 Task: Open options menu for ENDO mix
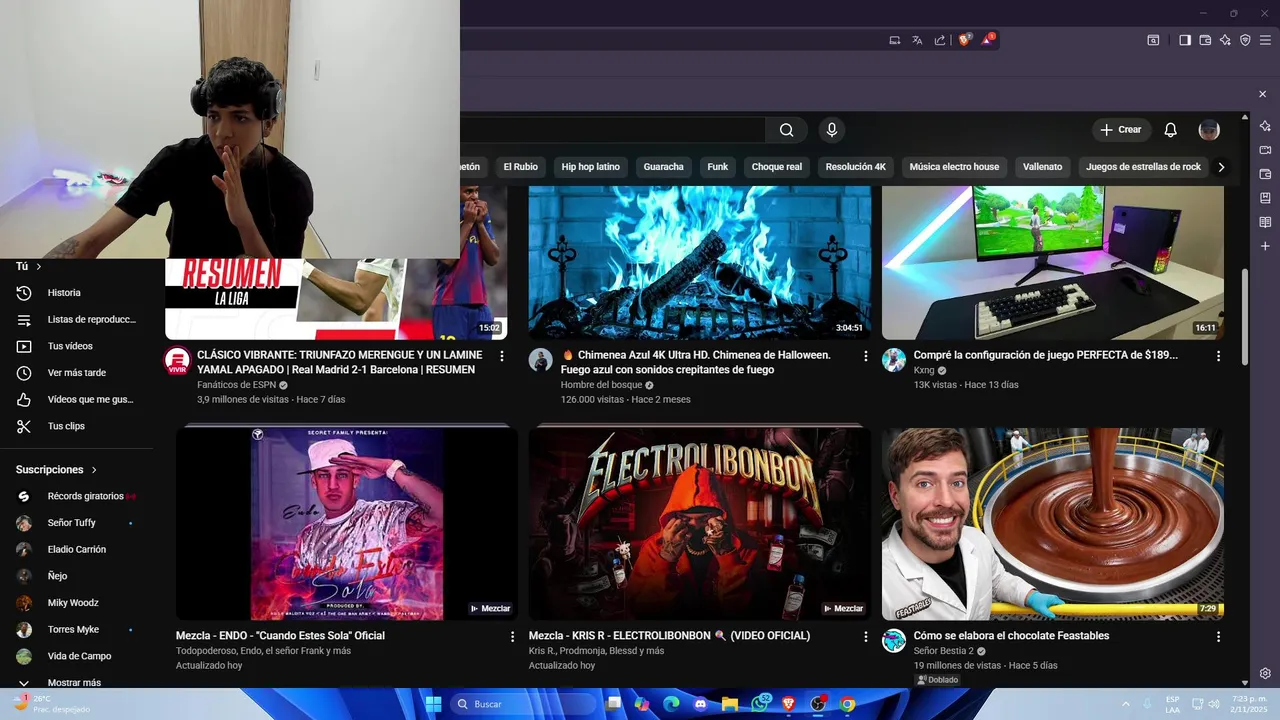(512, 636)
